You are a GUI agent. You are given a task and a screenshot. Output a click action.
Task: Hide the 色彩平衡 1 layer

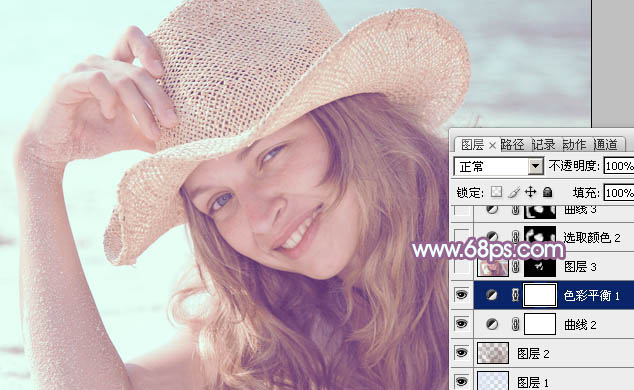(461, 295)
